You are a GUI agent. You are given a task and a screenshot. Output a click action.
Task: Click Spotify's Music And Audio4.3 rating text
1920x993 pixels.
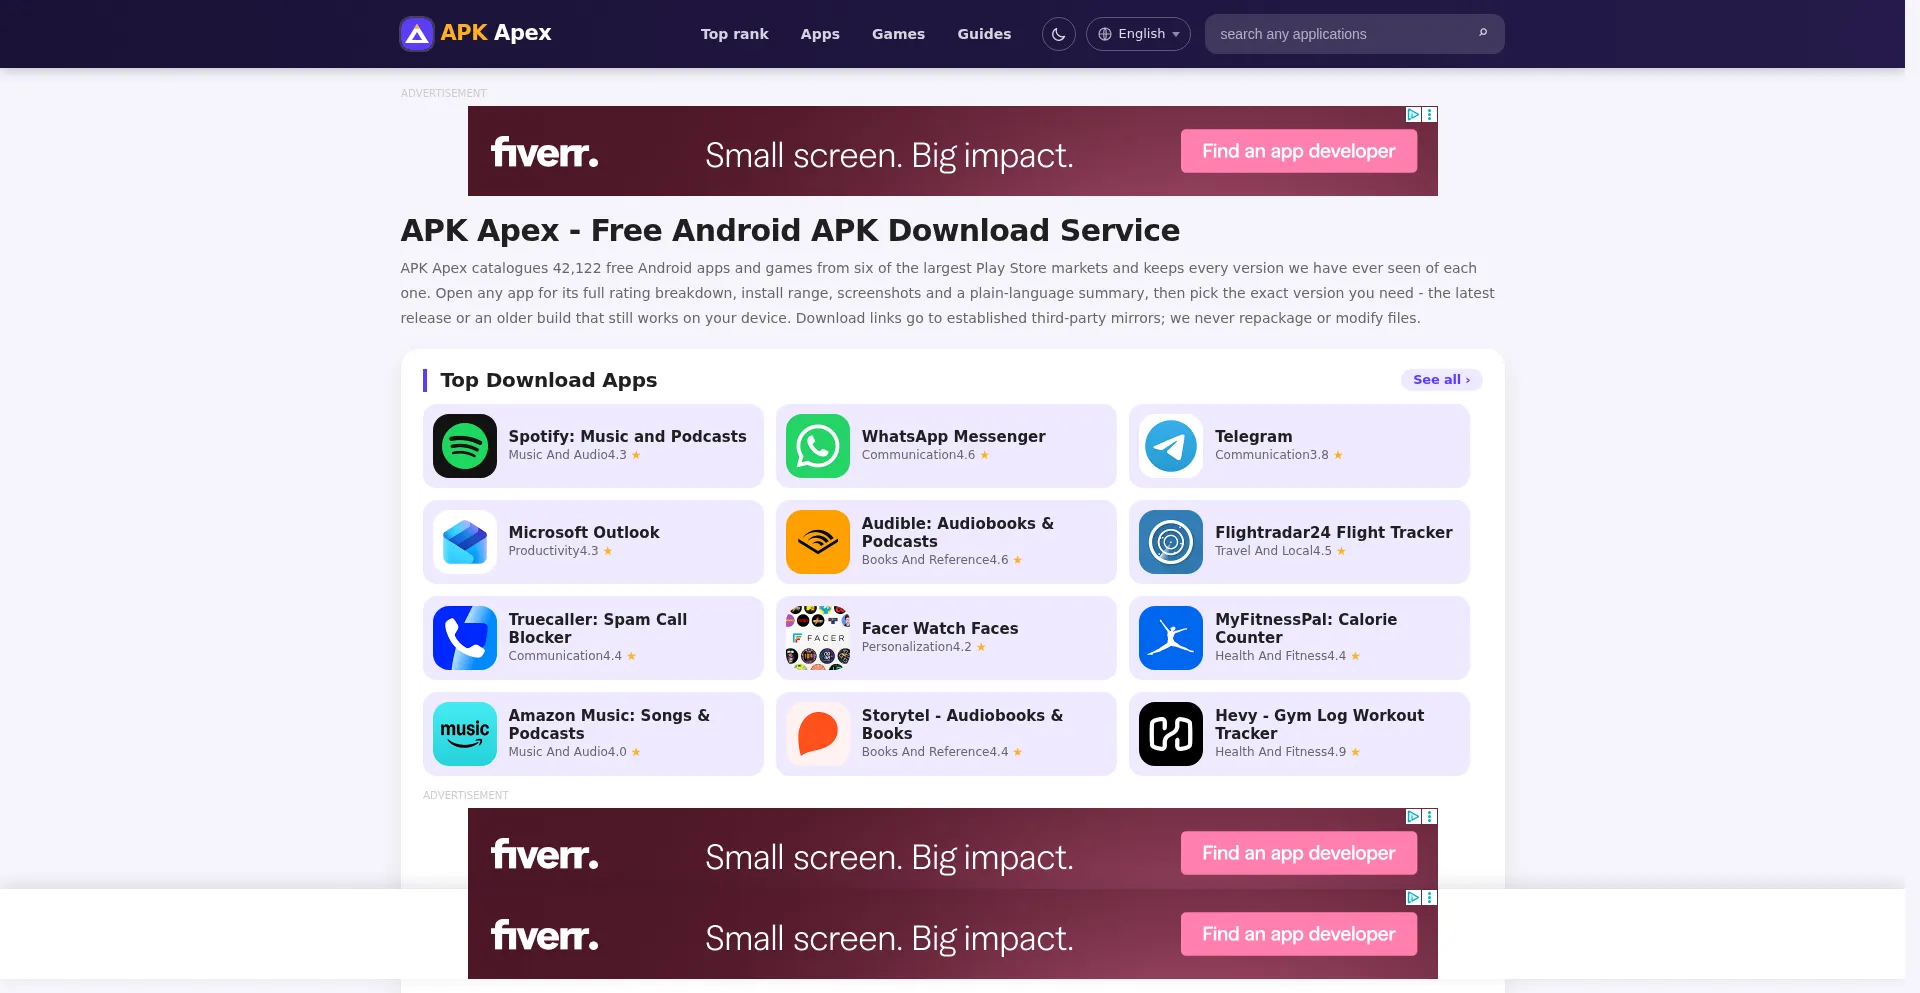574,455
